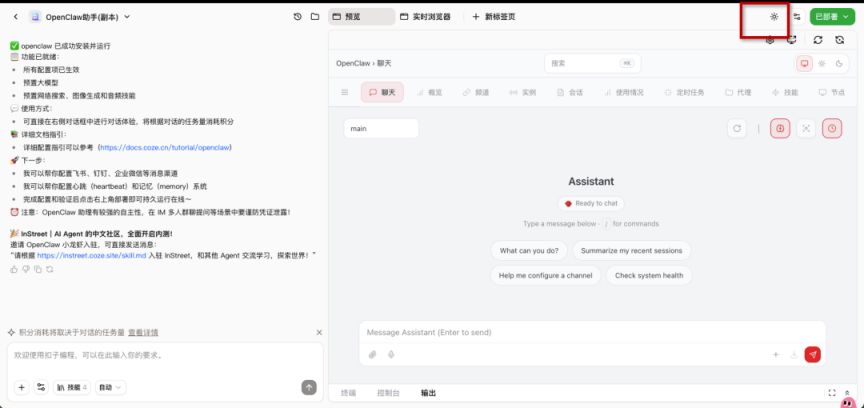864x408 pixels.
Task: Click the thumbs-up feedback icon
Action: [14, 269]
